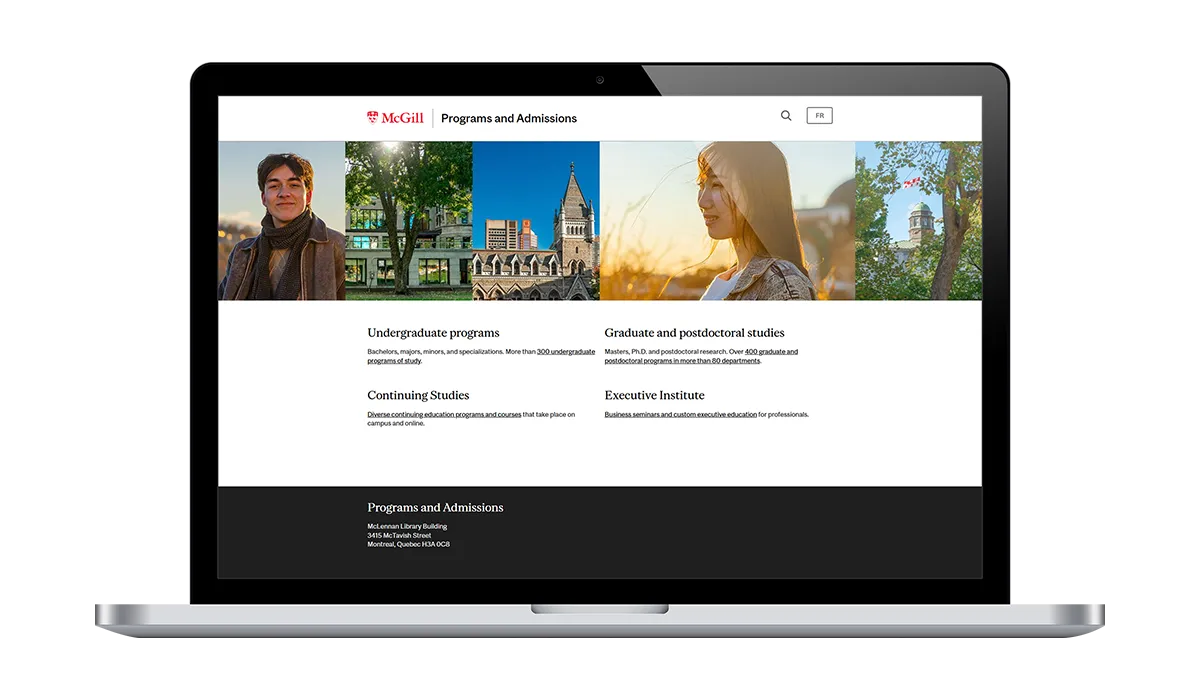1200x700 pixels.
Task: Click the McGill logo in the header
Action: 395,118
